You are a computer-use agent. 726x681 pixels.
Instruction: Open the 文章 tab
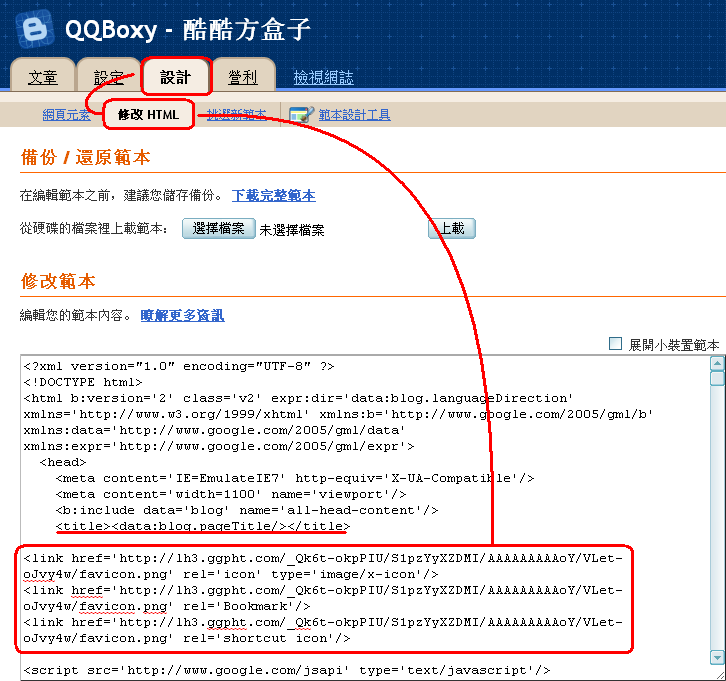pos(43,77)
